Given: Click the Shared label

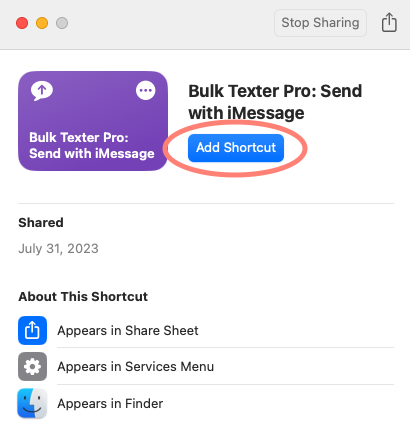Looking at the screenshot, I should point(41,222).
